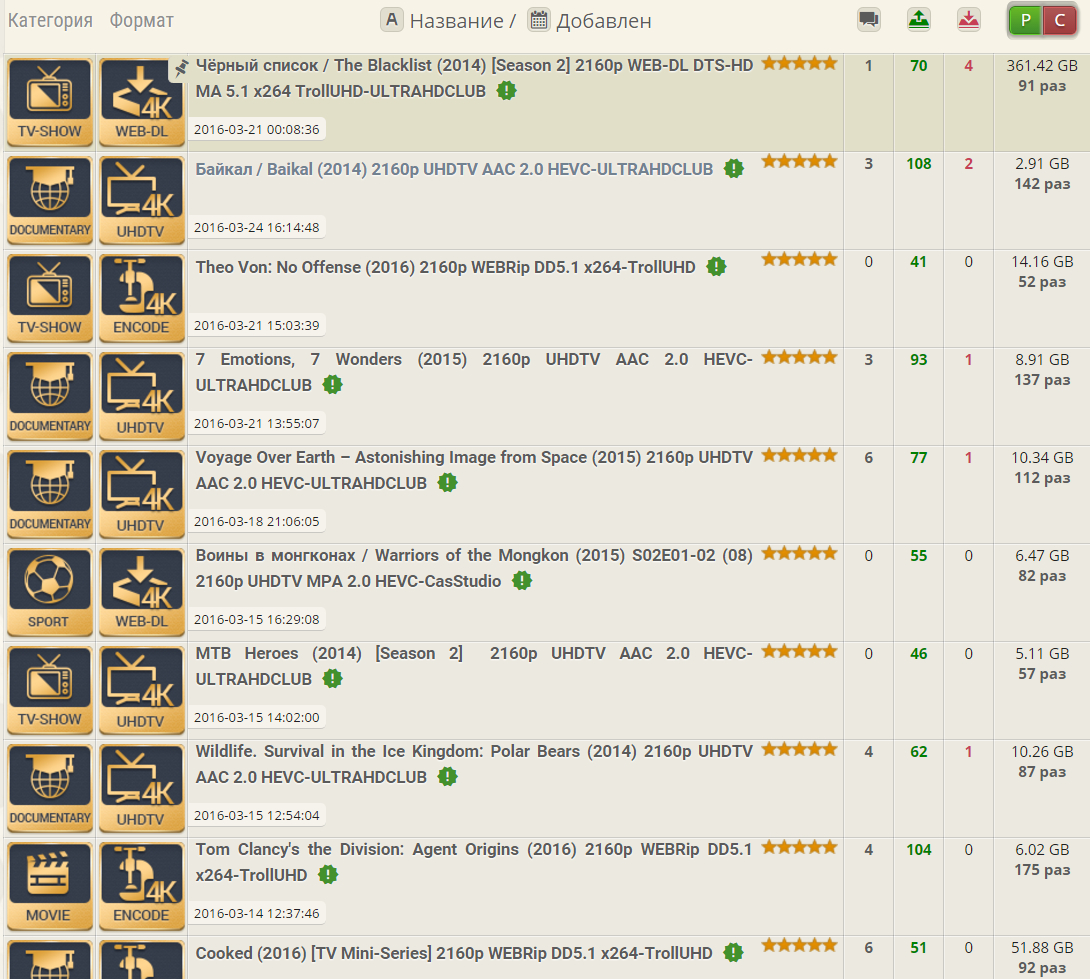Sort by seeders upload arrow icon

click(x=918, y=19)
